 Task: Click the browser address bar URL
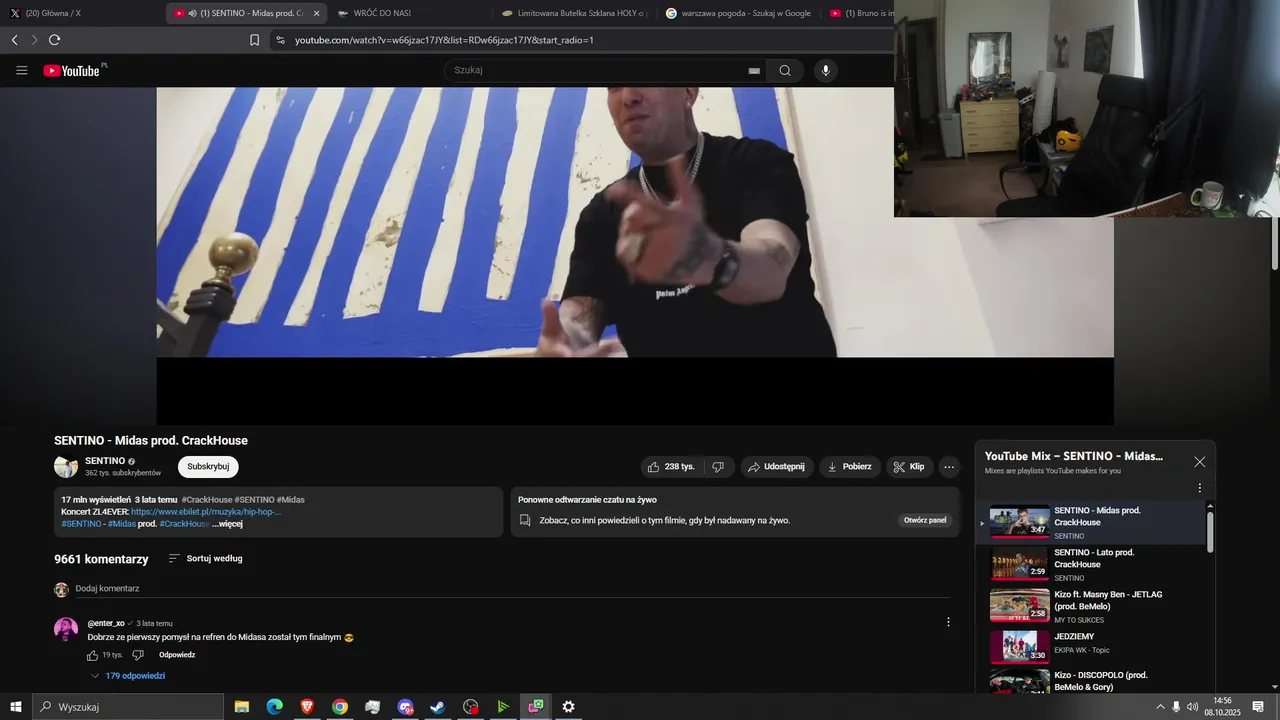pyautogui.click(x=444, y=40)
